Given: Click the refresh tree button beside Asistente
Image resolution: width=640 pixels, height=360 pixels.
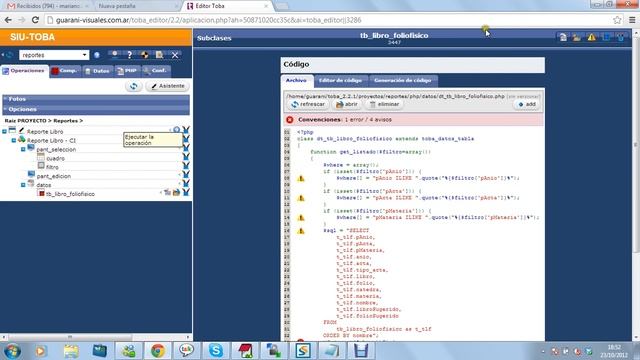Looking at the screenshot, I should [x=134, y=86].
